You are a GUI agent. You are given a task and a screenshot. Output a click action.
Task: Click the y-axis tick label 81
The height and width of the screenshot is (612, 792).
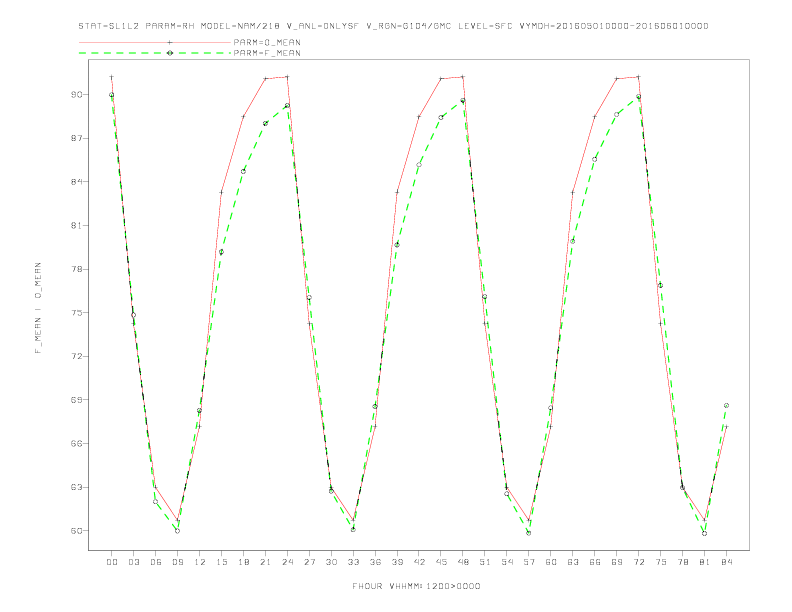[77, 225]
